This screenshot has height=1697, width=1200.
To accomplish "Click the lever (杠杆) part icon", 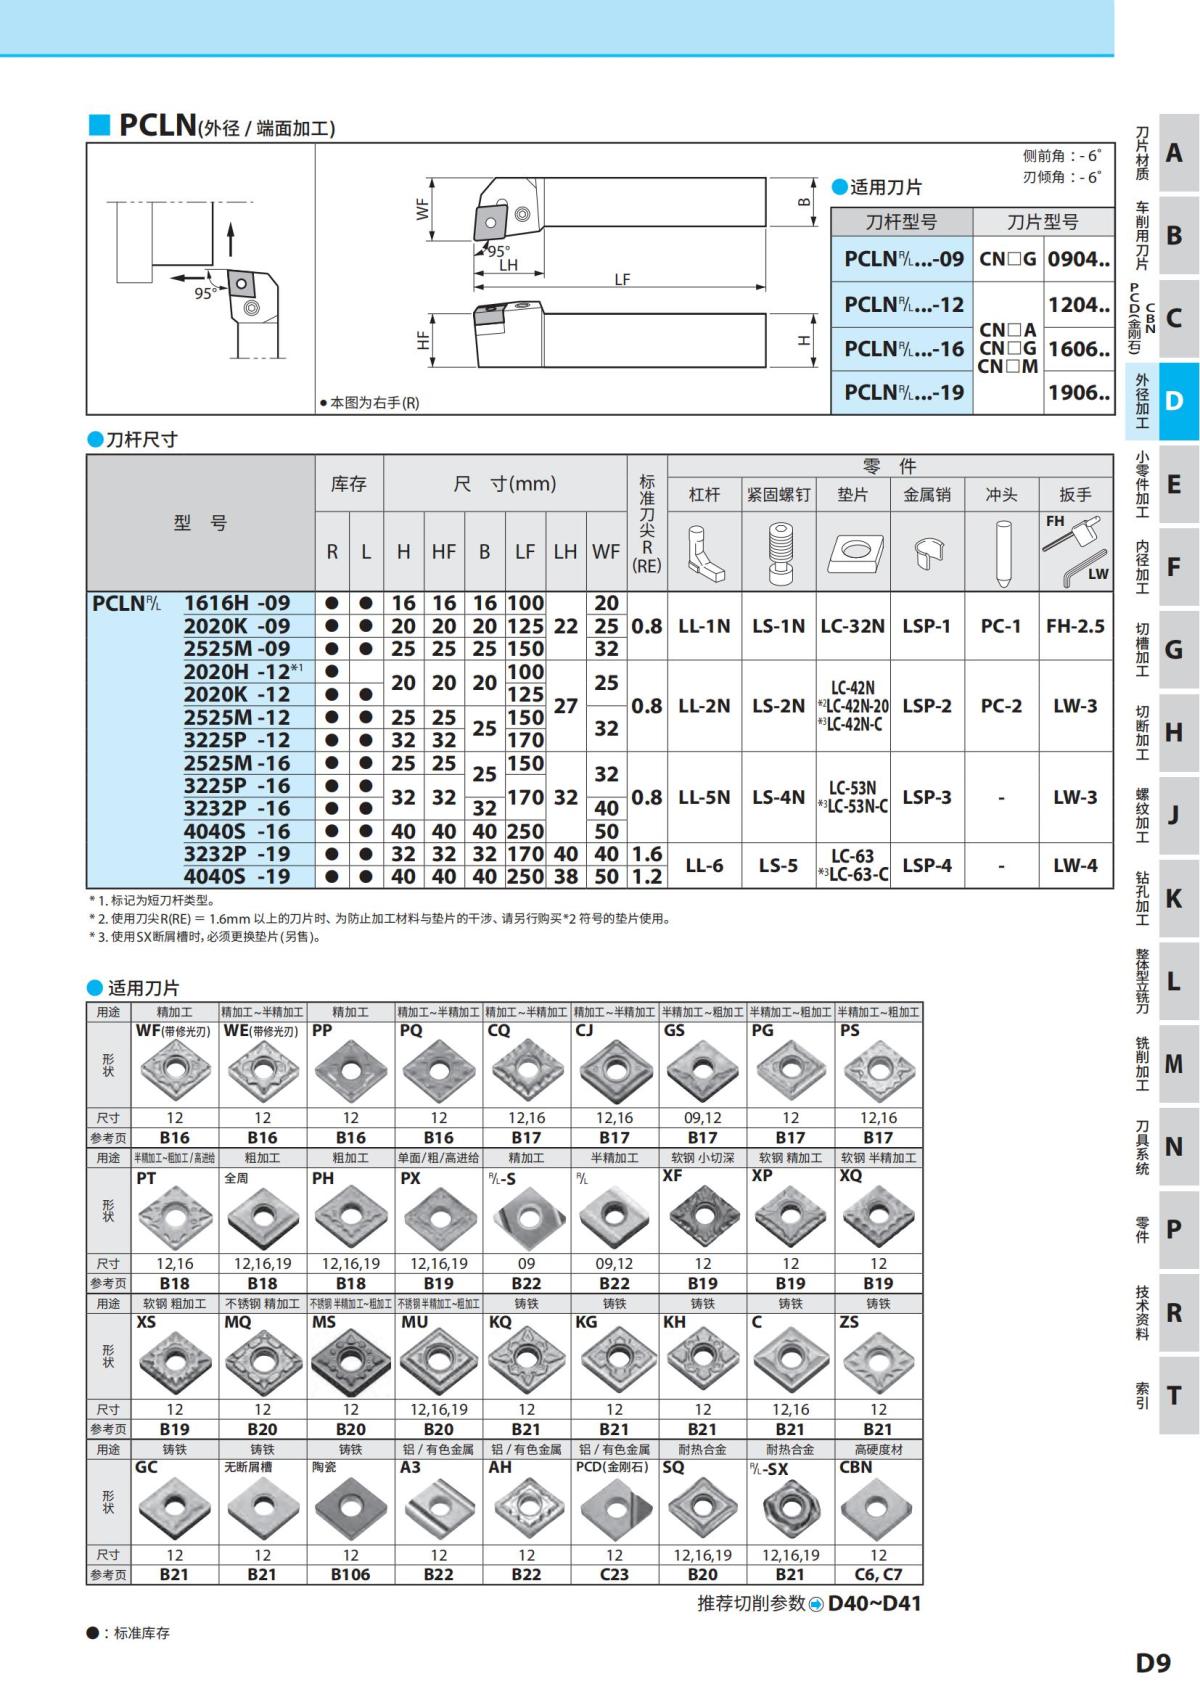I will [704, 553].
